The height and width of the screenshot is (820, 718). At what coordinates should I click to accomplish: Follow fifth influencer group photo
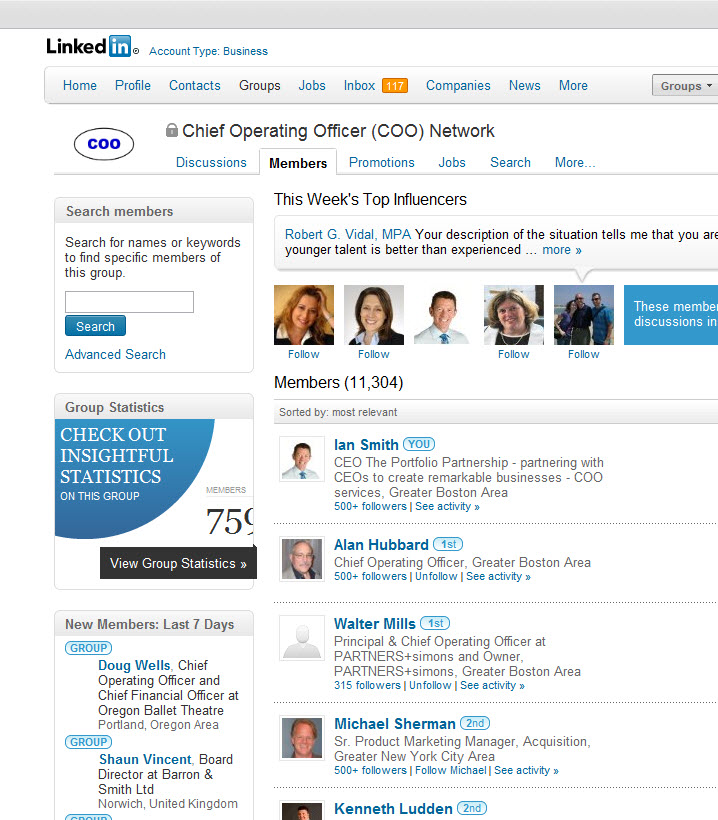click(584, 354)
